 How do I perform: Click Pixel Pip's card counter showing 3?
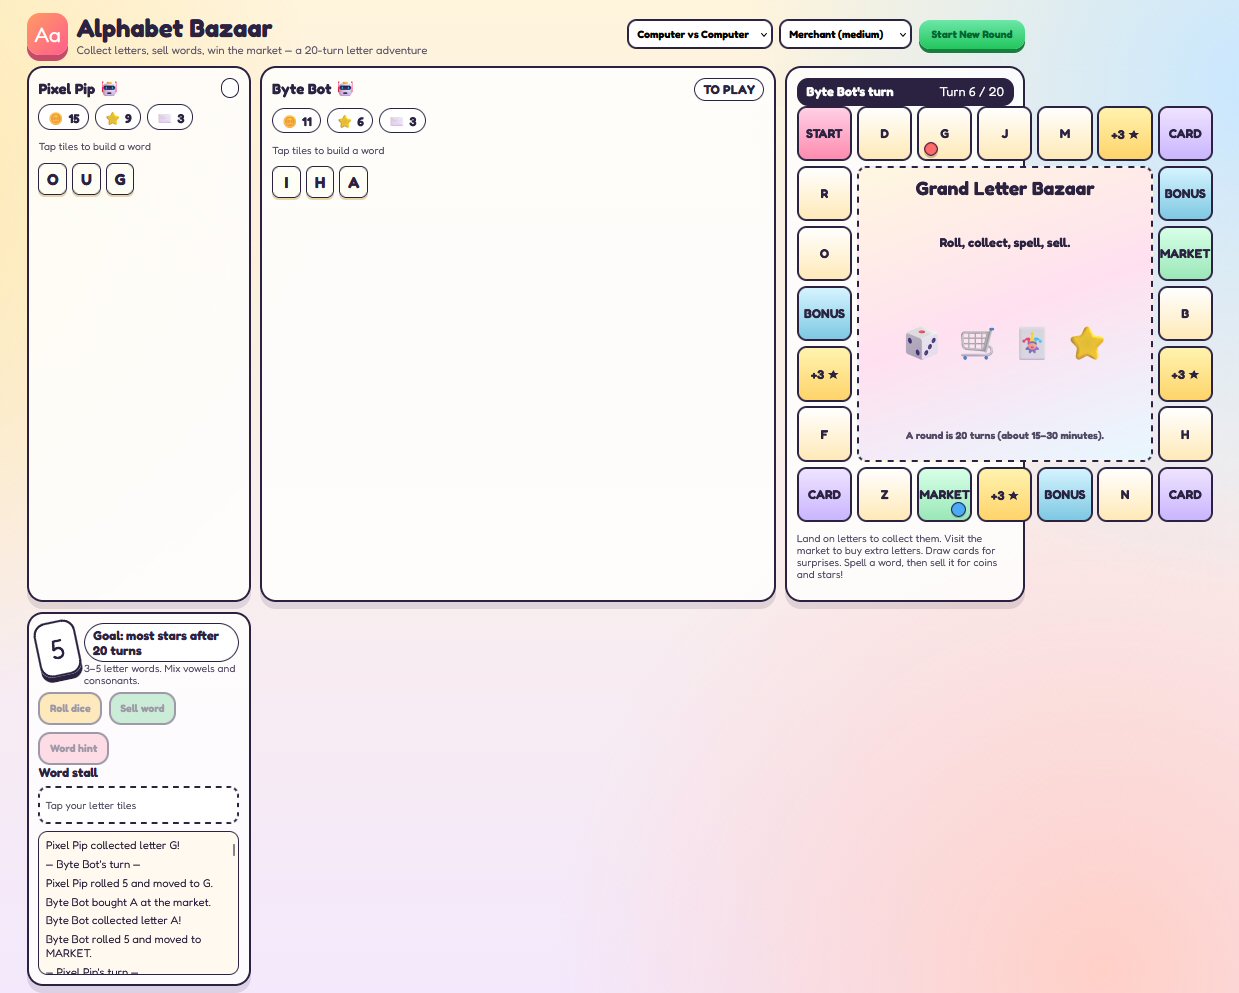(170, 118)
